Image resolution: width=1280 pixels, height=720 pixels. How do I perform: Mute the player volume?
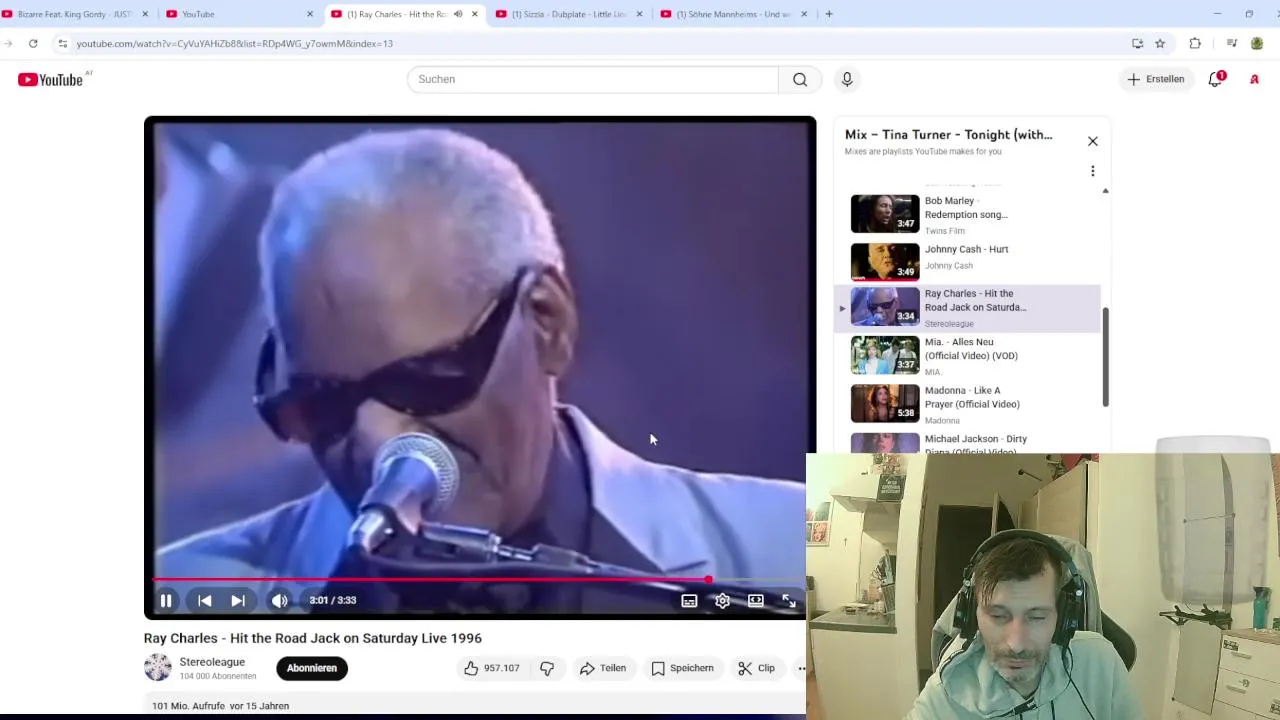(279, 601)
